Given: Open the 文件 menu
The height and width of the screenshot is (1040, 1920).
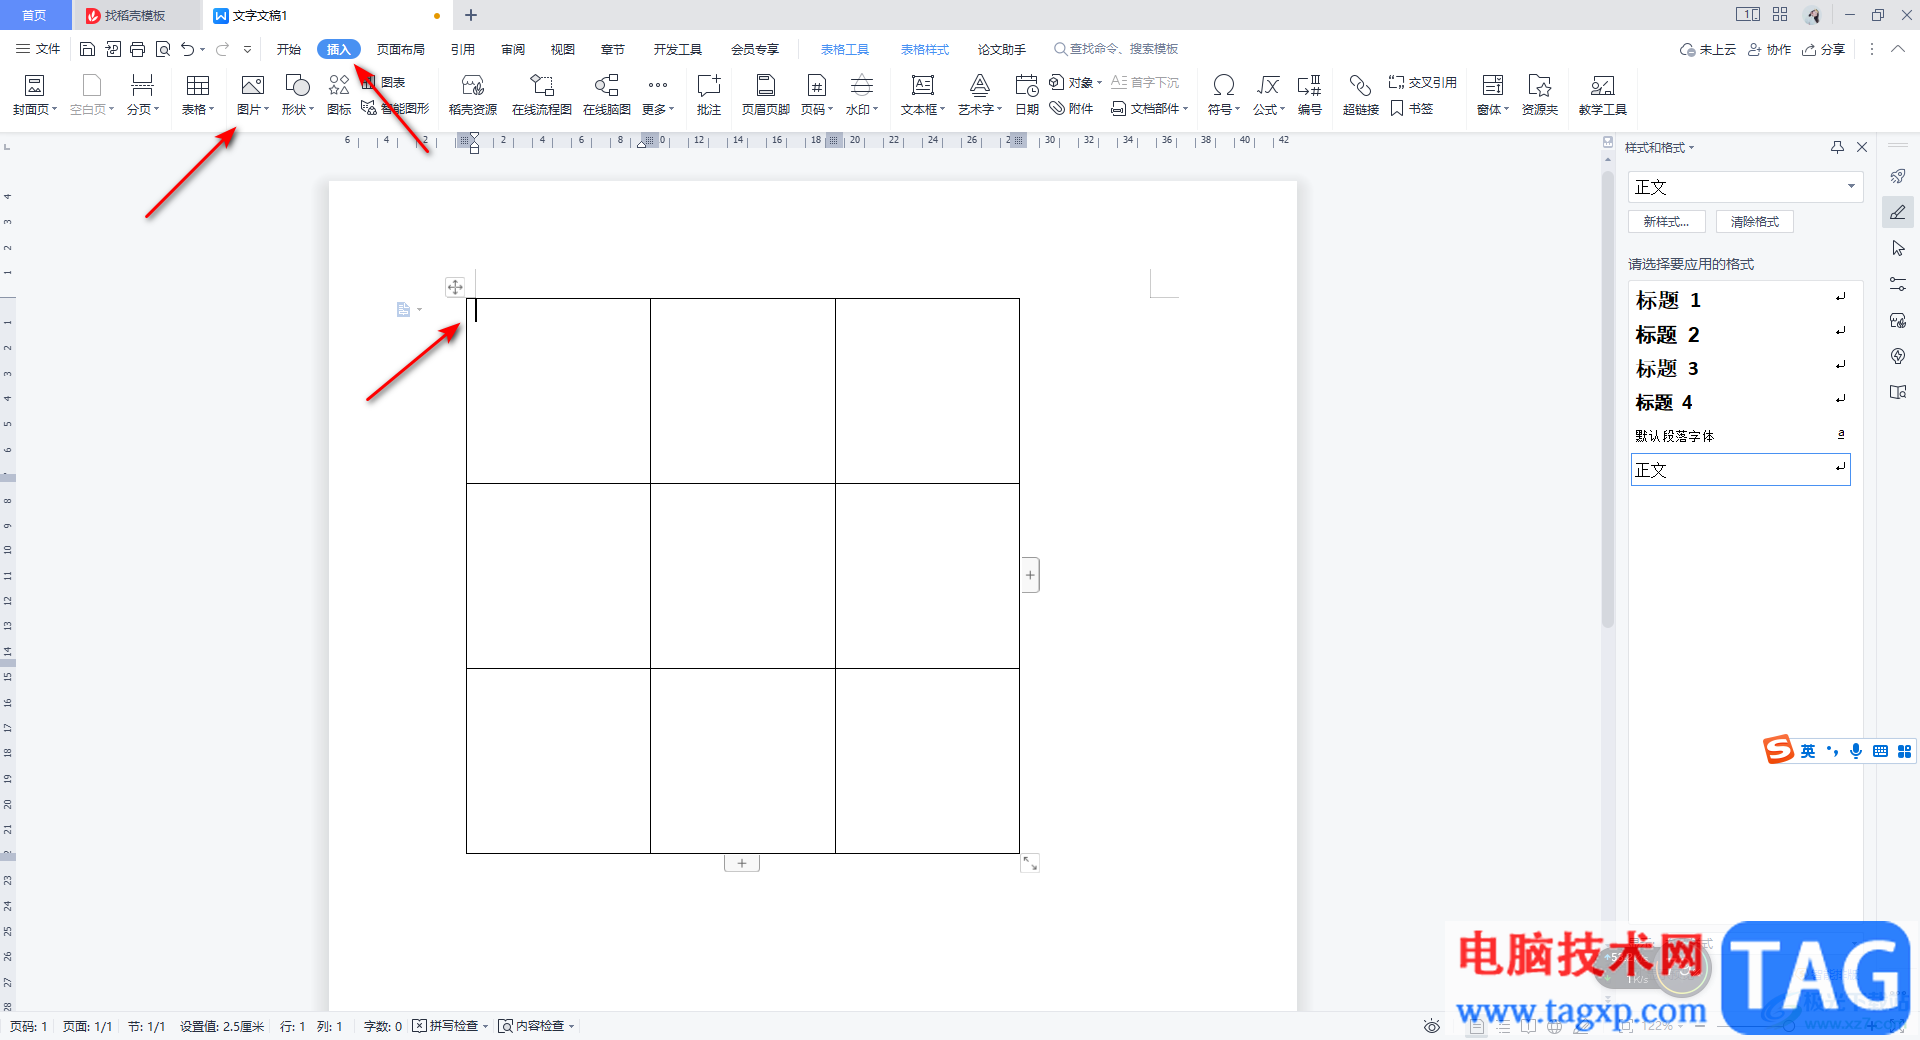Looking at the screenshot, I should (38, 49).
